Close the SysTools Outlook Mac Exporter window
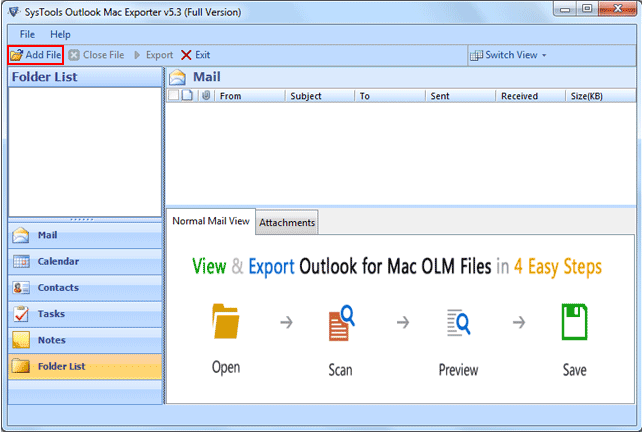642x432 pixels. [x=617, y=9]
